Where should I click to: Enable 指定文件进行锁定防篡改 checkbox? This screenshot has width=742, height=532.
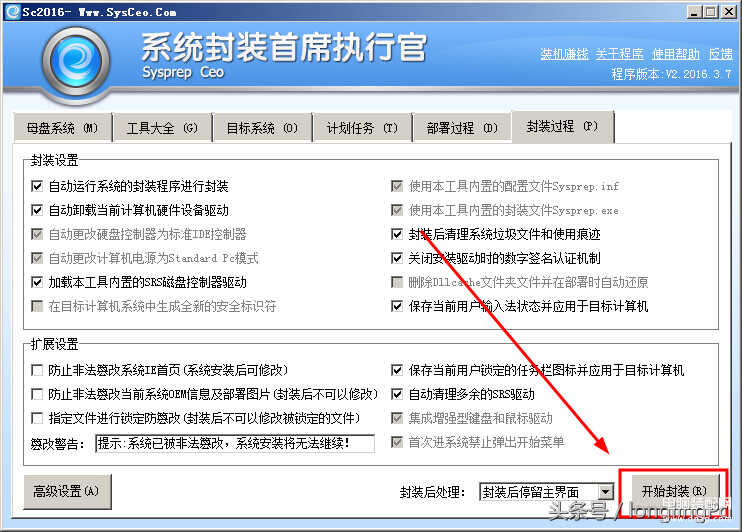pos(36,418)
